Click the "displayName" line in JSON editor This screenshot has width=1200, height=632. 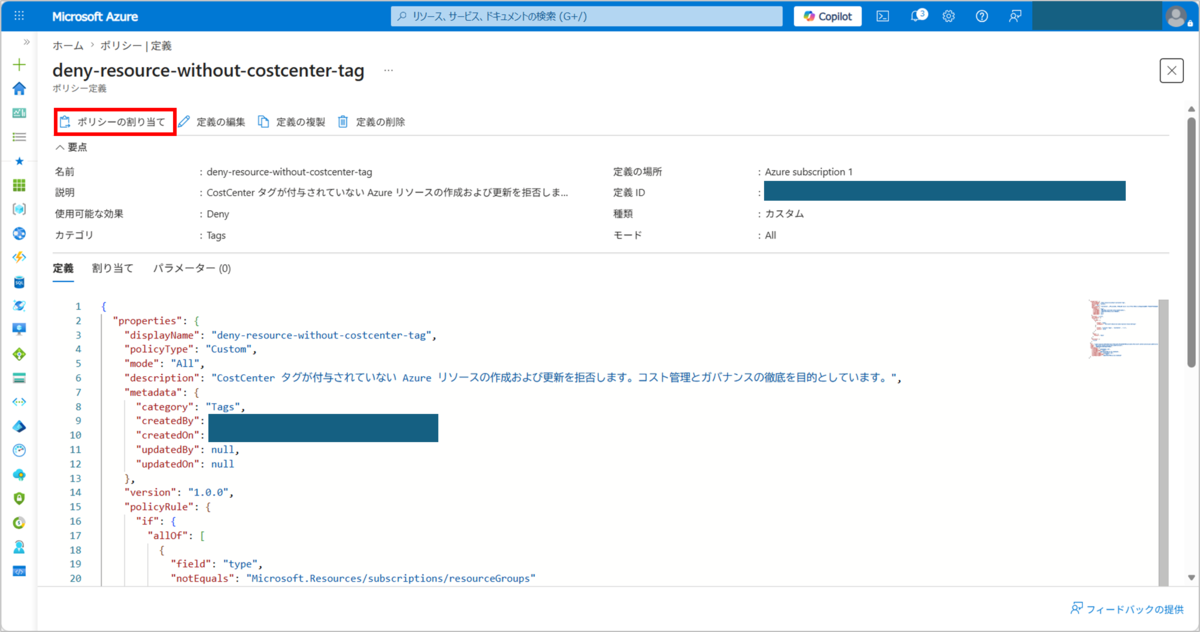tap(281, 335)
